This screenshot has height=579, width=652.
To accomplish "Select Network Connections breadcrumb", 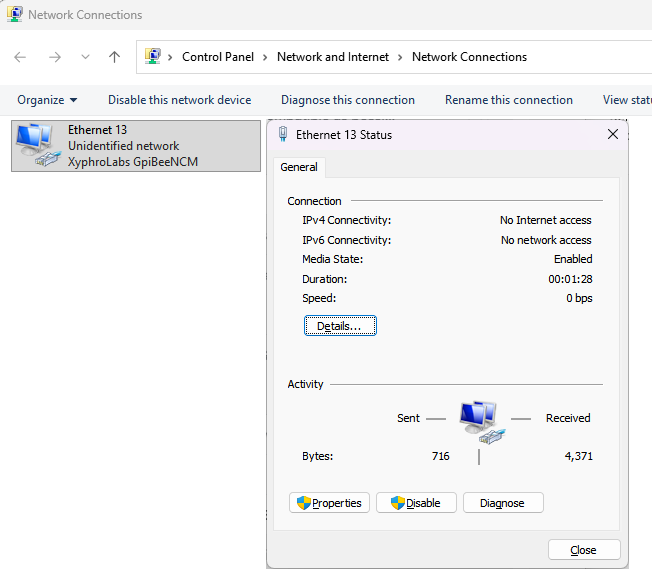I will click(x=469, y=57).
